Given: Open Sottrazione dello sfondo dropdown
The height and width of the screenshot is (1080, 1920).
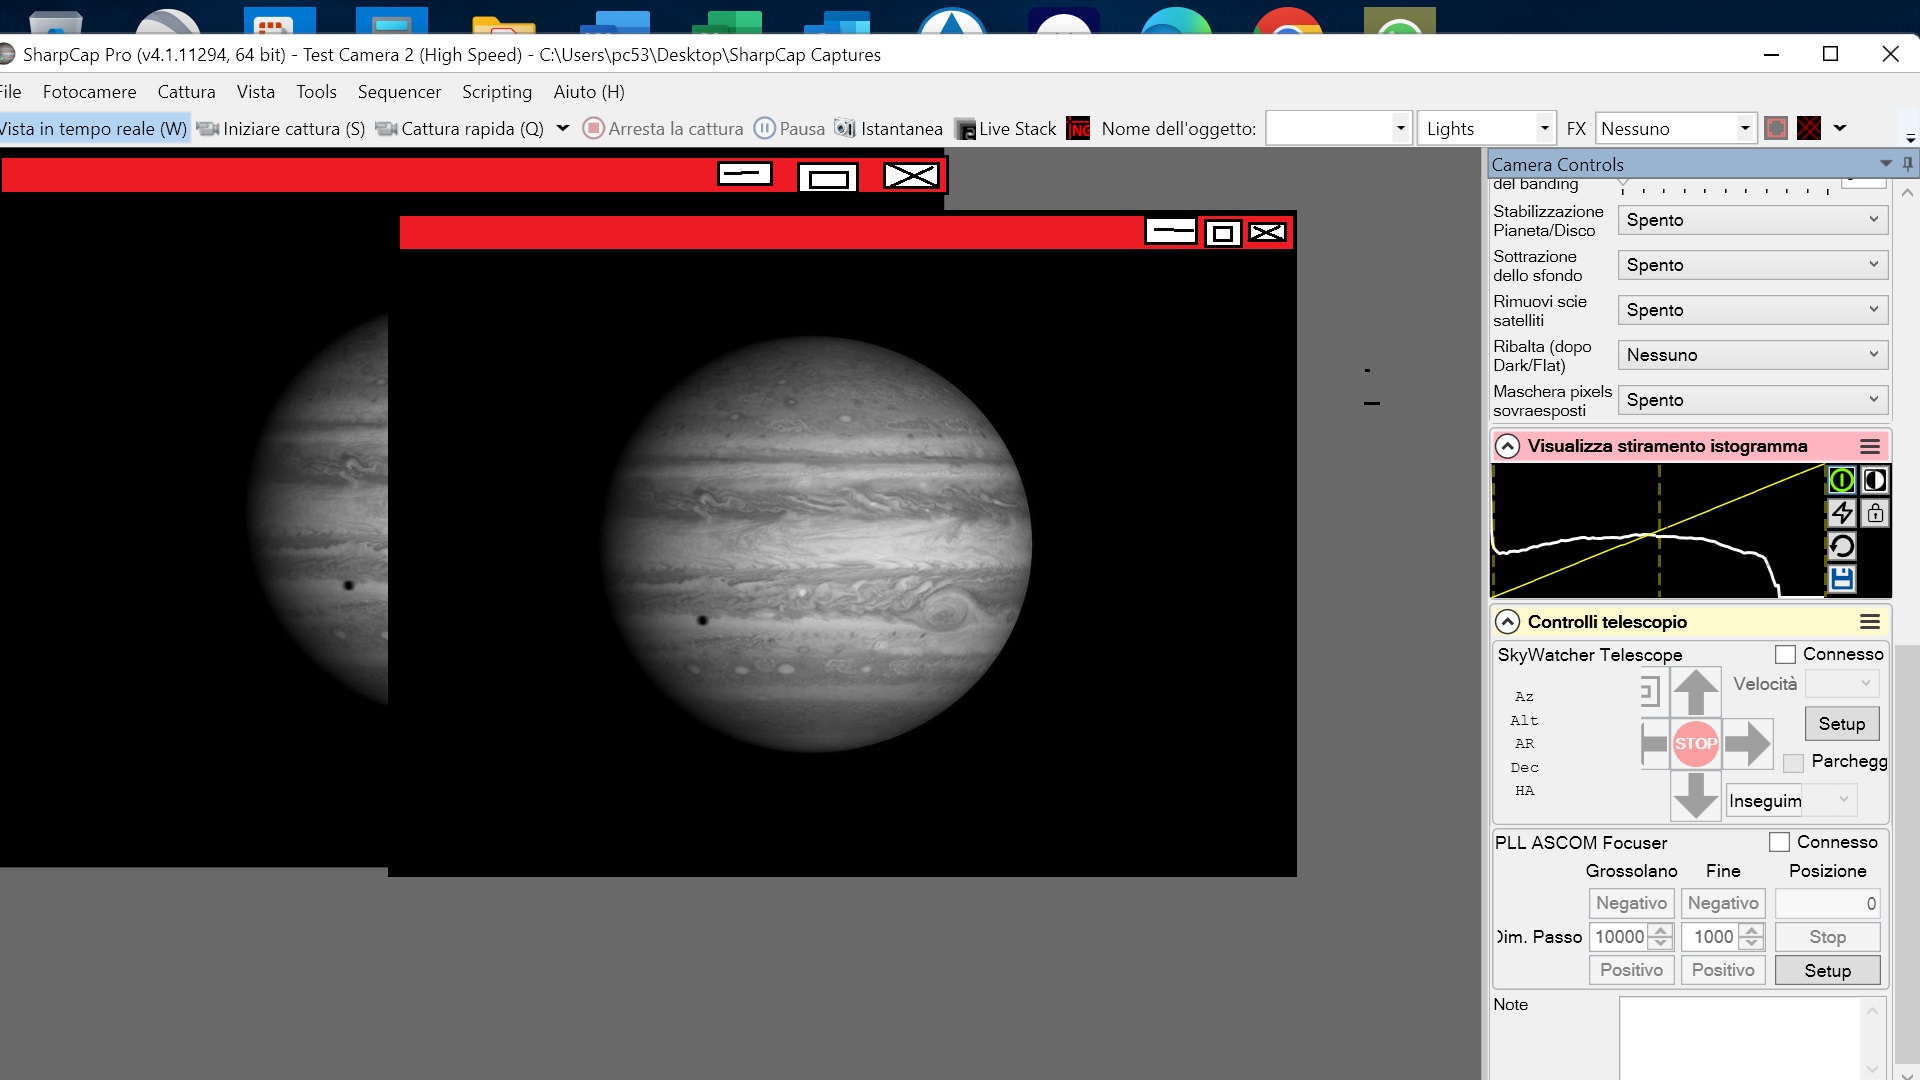Looking at the screenshot, I should coord(1752,265).
